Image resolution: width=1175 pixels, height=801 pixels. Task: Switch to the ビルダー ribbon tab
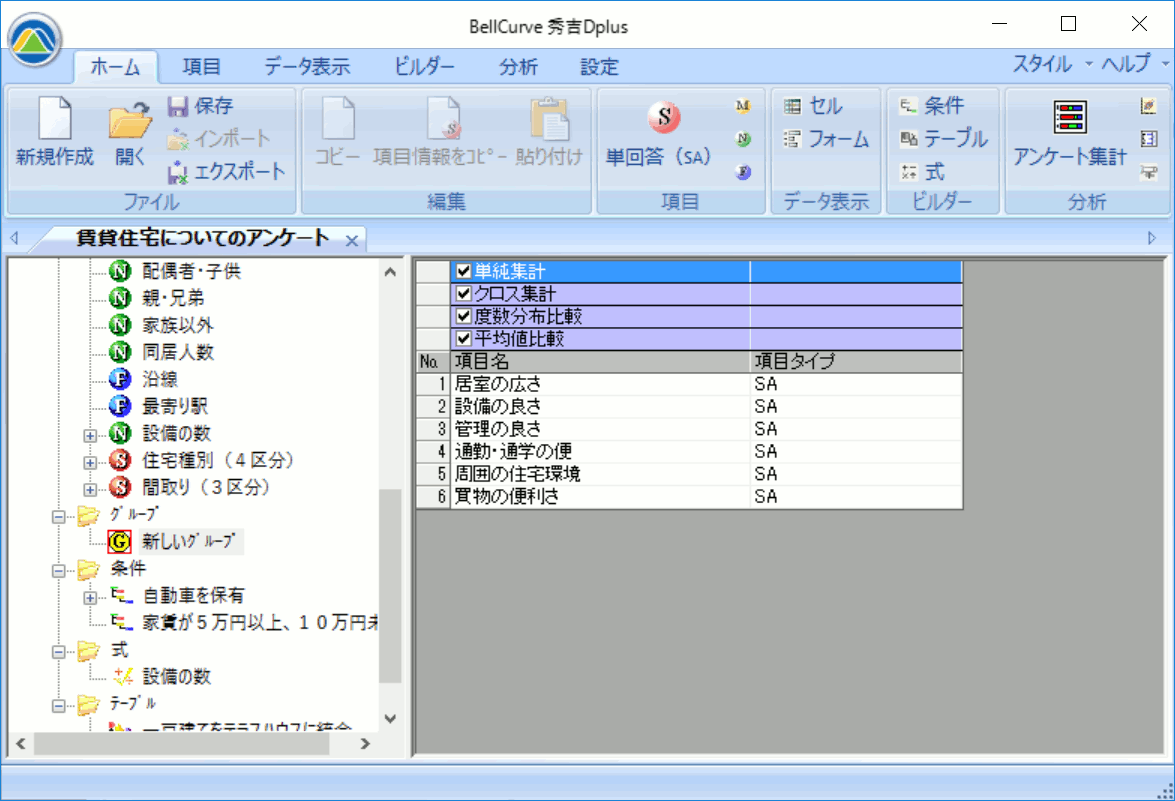coord(424,67)
